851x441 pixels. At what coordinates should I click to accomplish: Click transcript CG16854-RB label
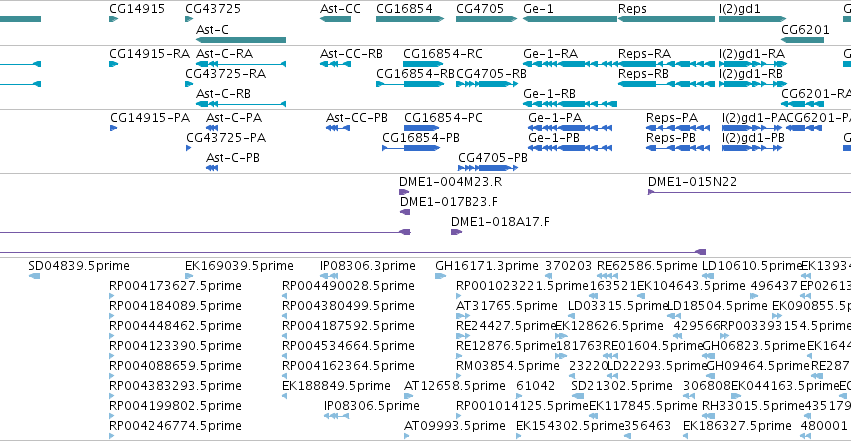coord(415,74)
